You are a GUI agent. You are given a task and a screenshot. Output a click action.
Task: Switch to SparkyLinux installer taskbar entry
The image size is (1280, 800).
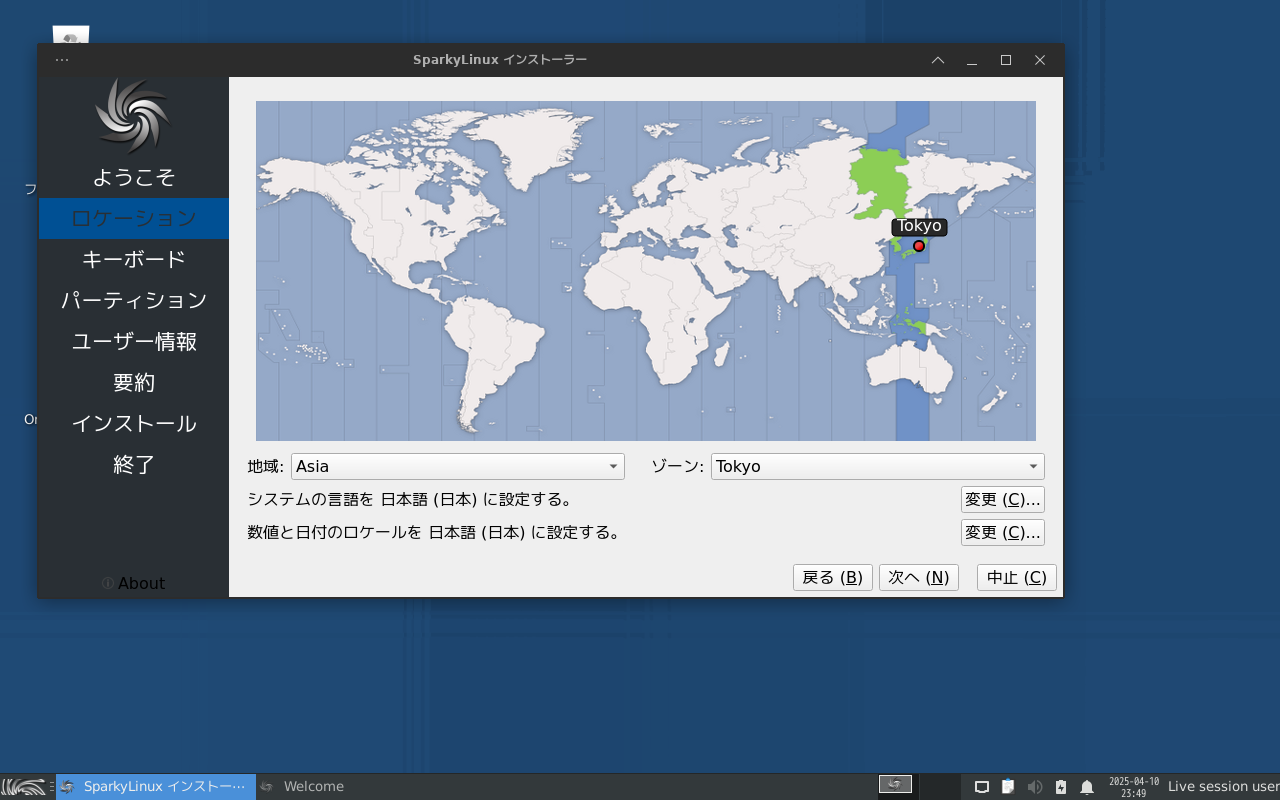tap(156, 787)
